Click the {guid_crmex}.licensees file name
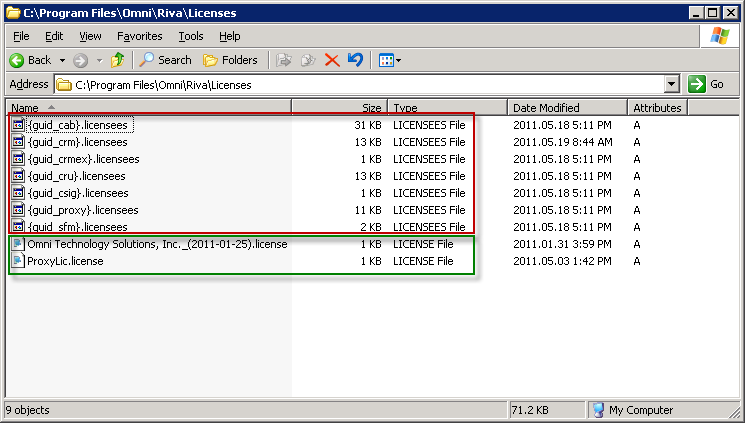Viewport: 745px width, 423px height. tap(84, 159)
